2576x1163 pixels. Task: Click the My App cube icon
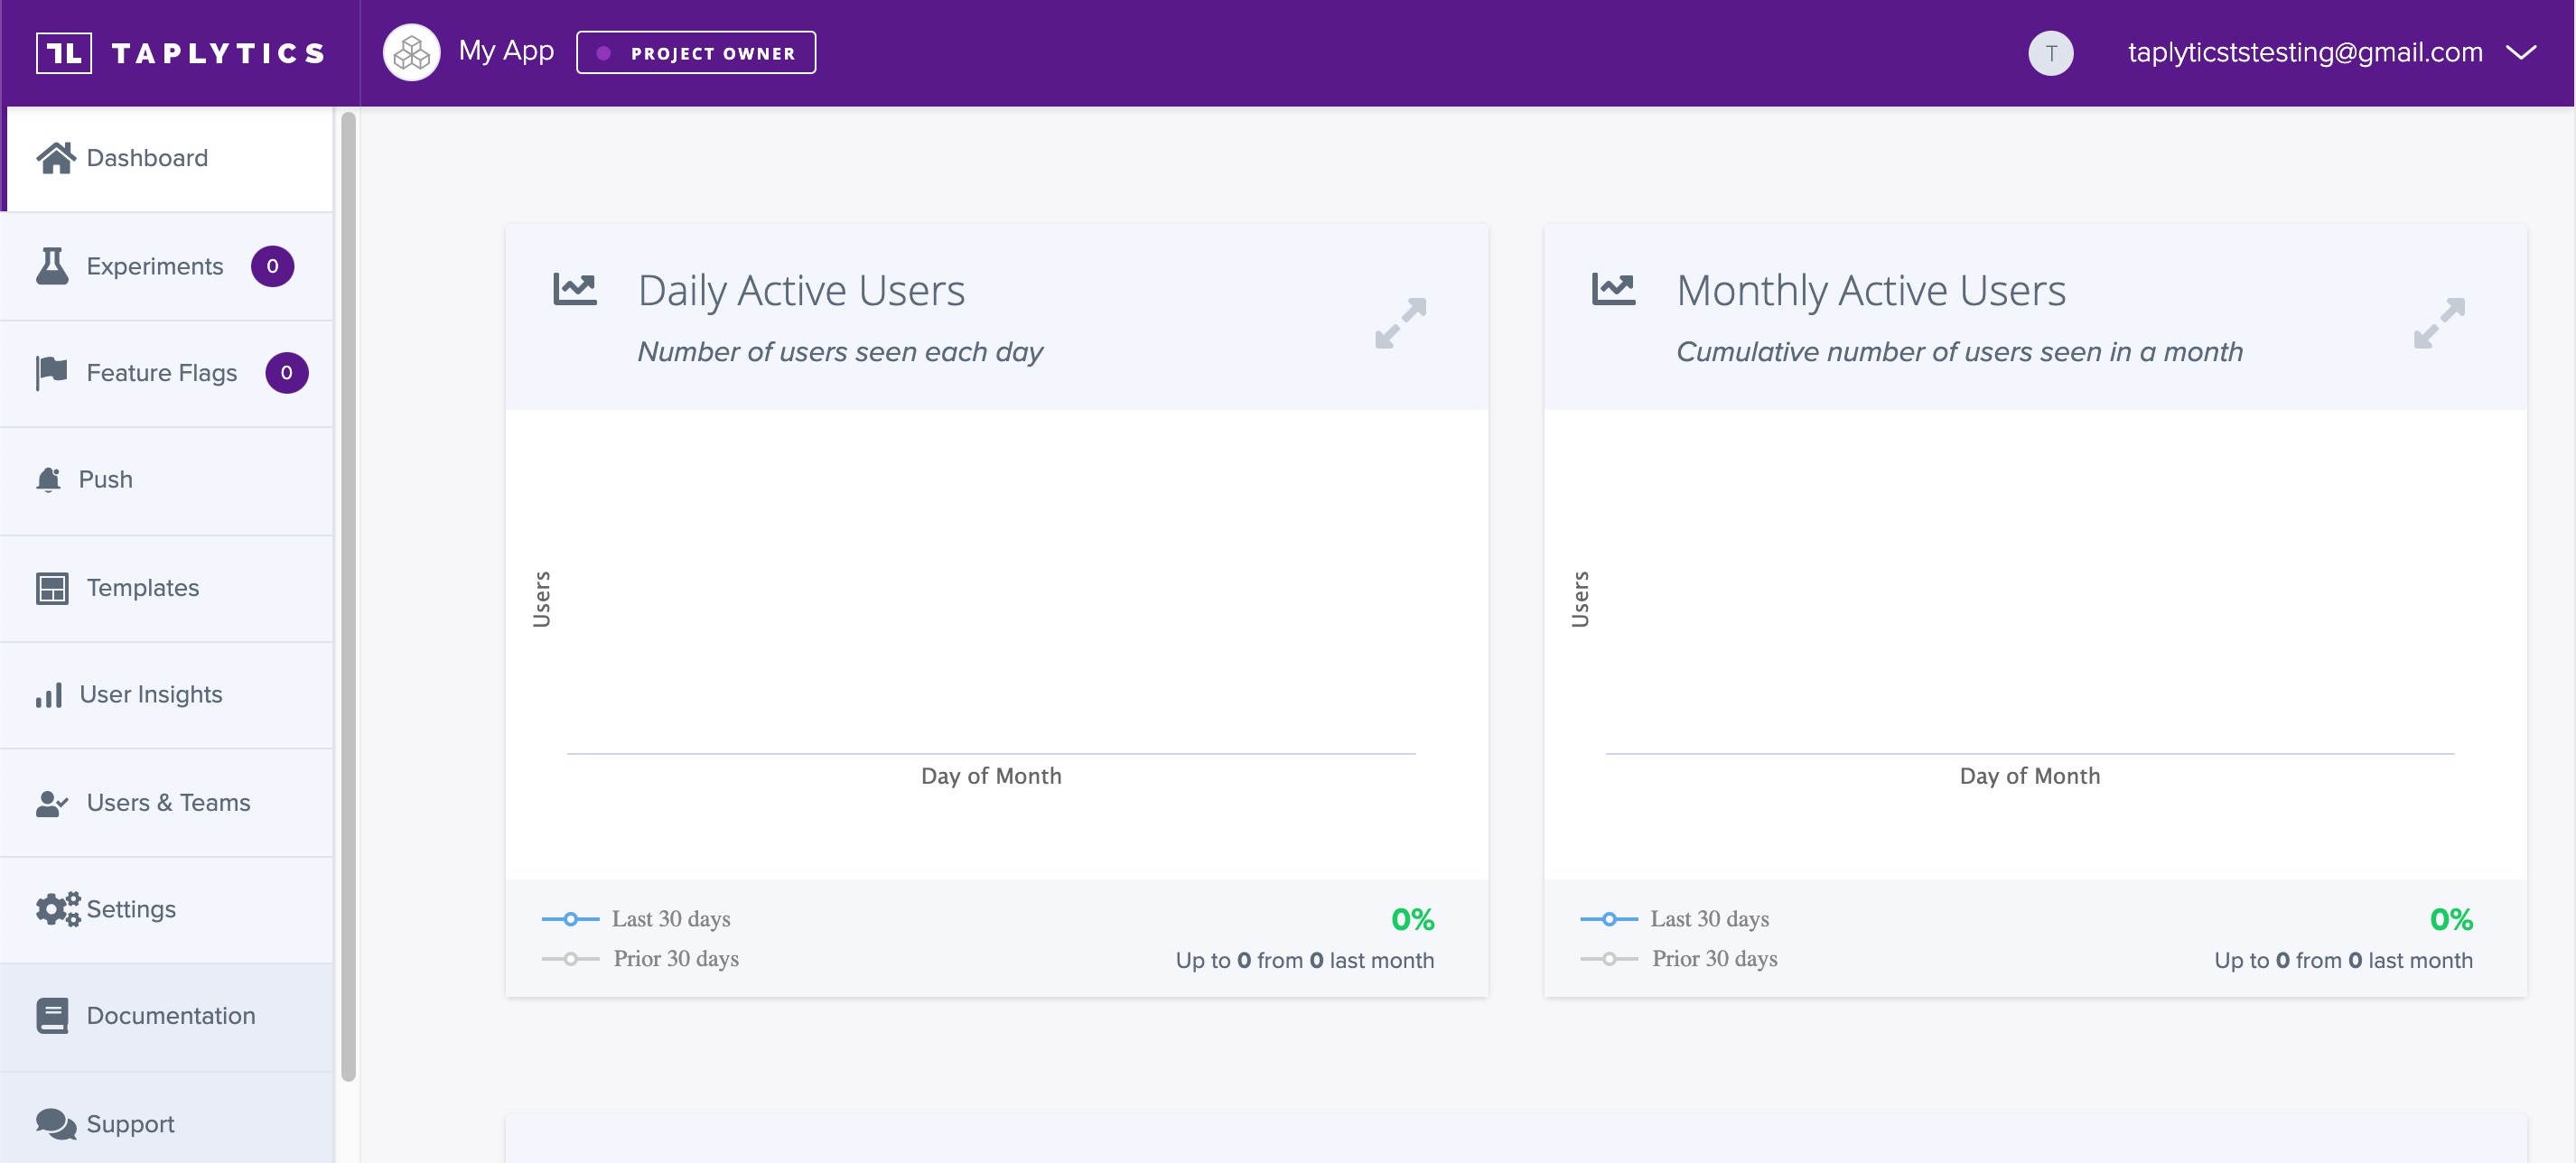pos(411,53)
